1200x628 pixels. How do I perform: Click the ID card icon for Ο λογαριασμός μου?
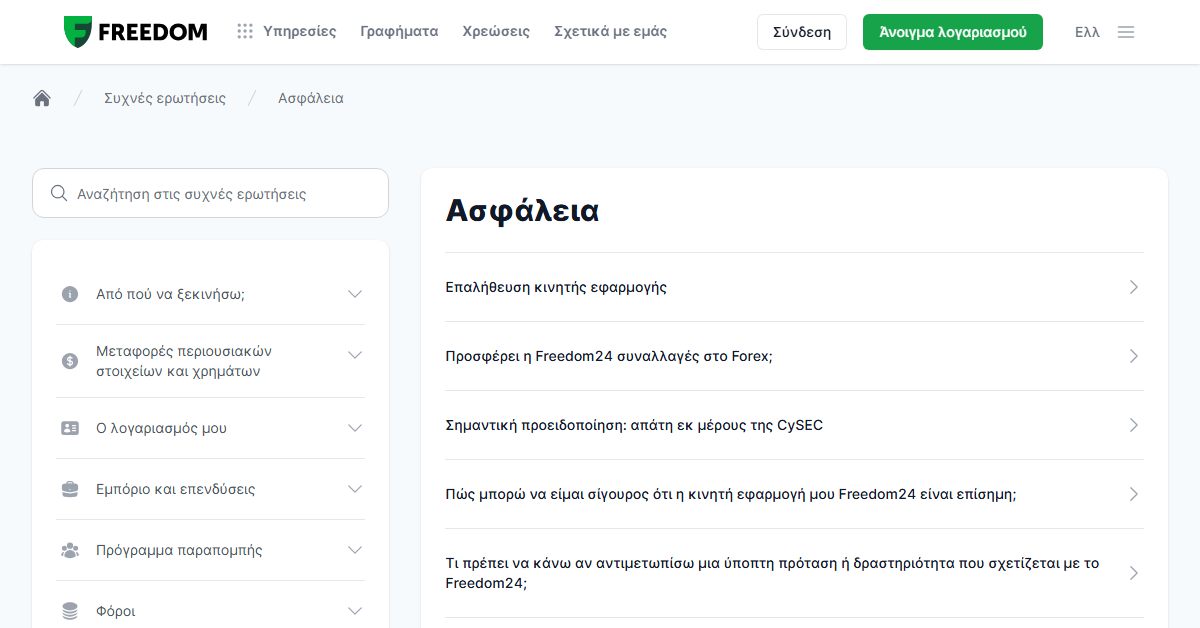(70, 428)
